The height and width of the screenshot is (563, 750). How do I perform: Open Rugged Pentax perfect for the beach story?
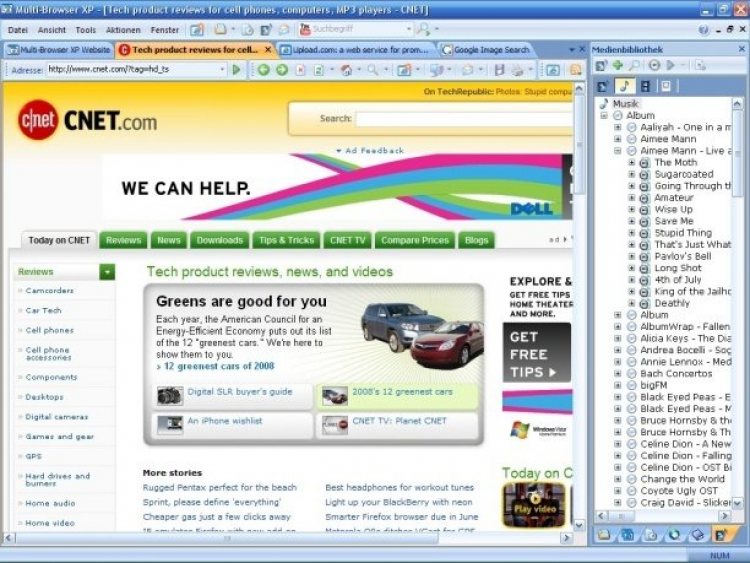(x=220, y=487)
